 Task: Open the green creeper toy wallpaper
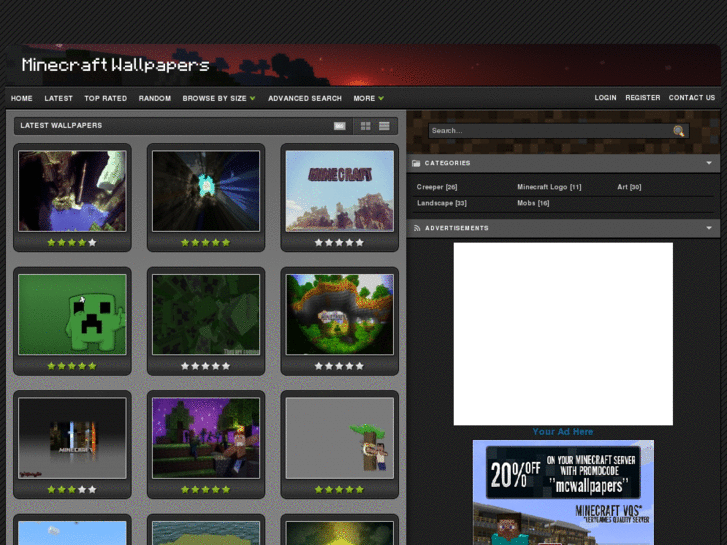(x=72, y=314)
